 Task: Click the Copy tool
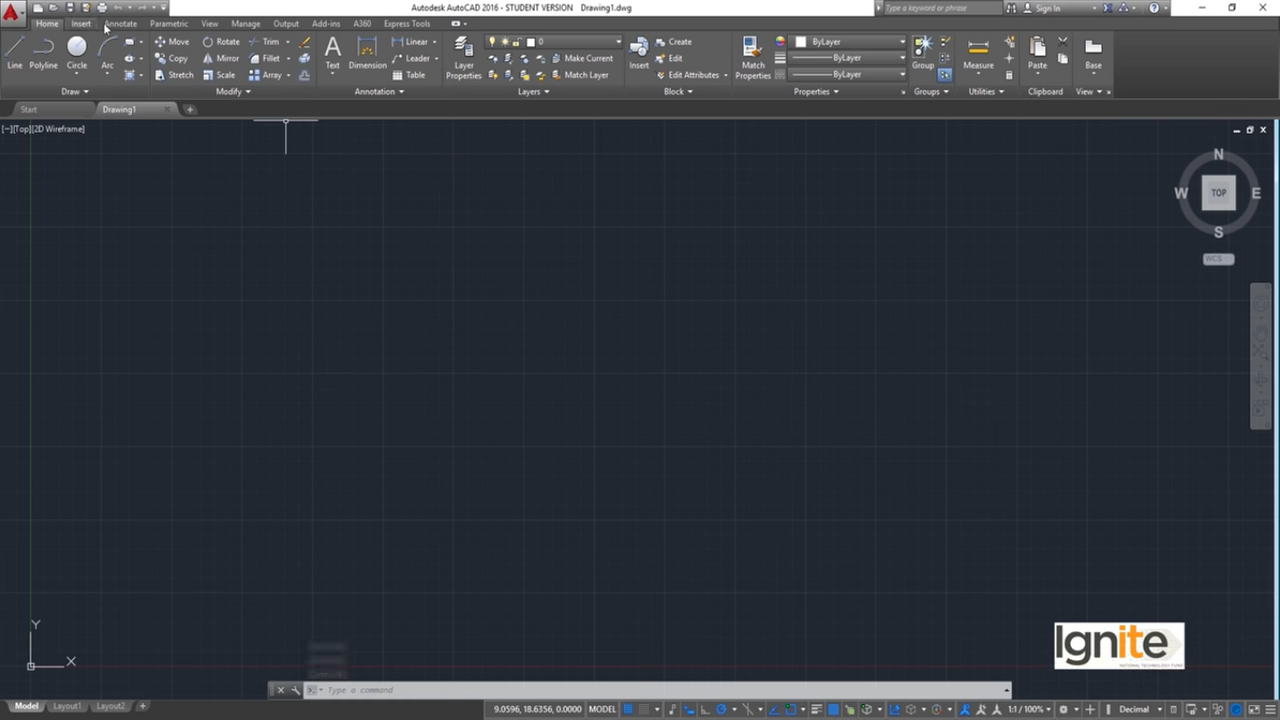click(x=171, y=58)
